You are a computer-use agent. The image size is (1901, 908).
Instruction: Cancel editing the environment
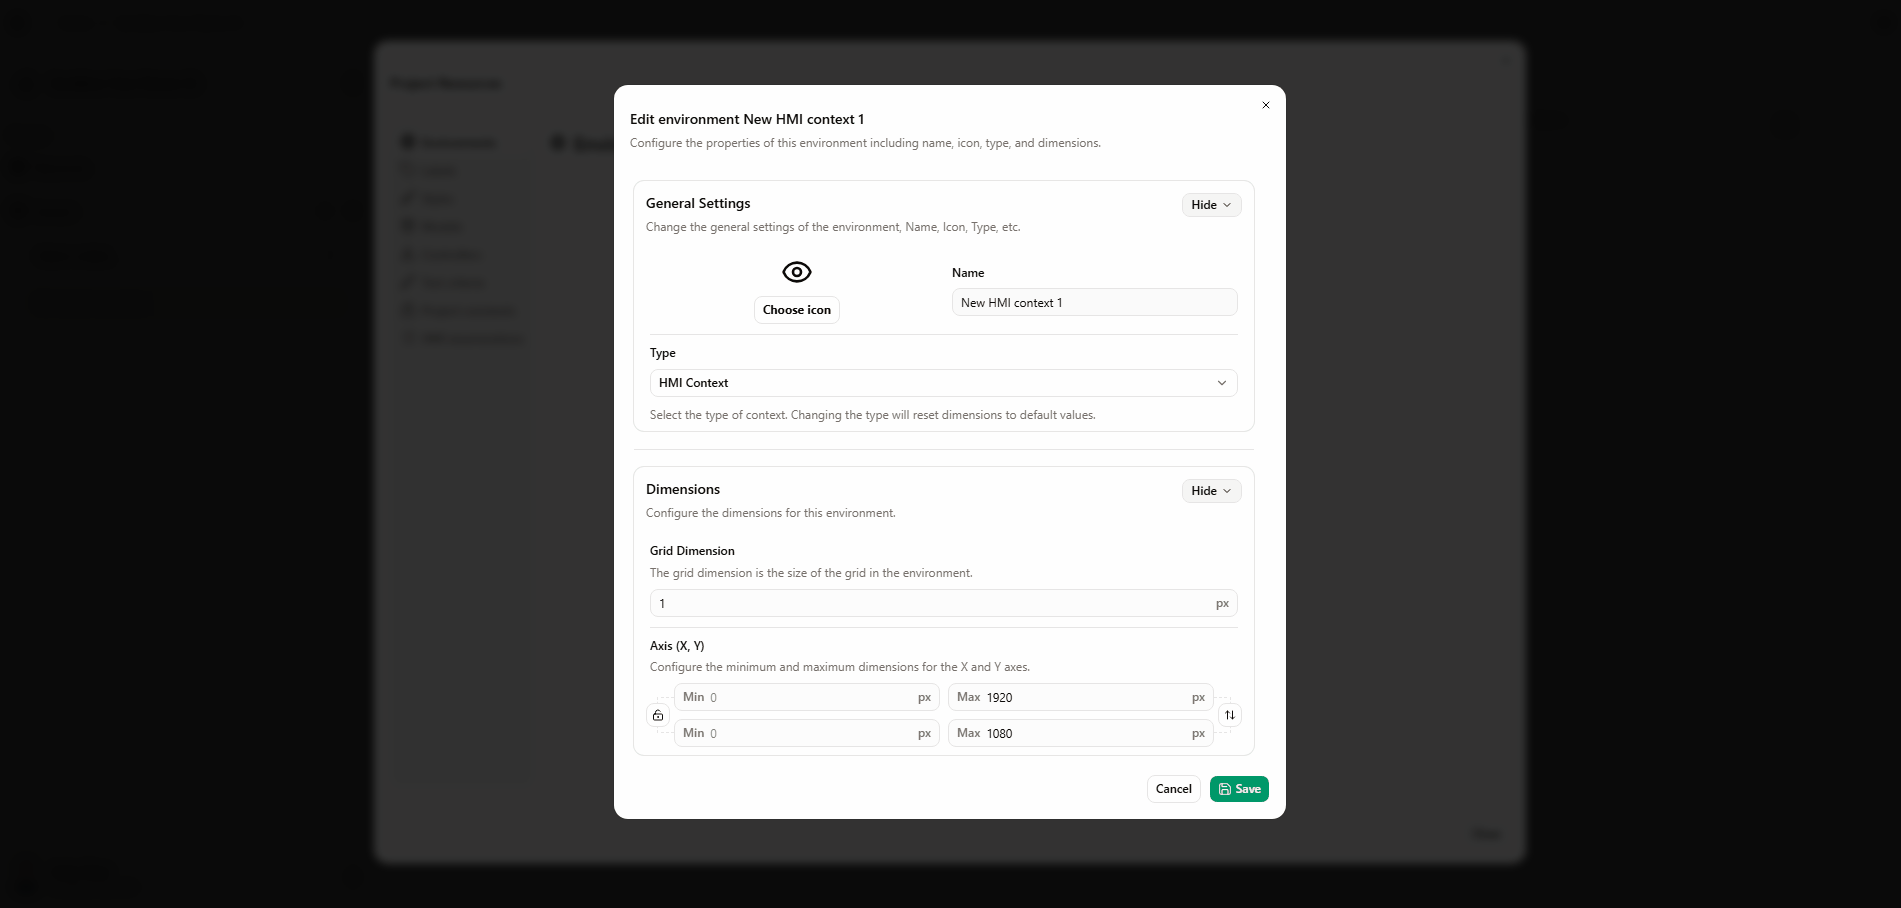pyautogui.click(x=1173, y=789)
